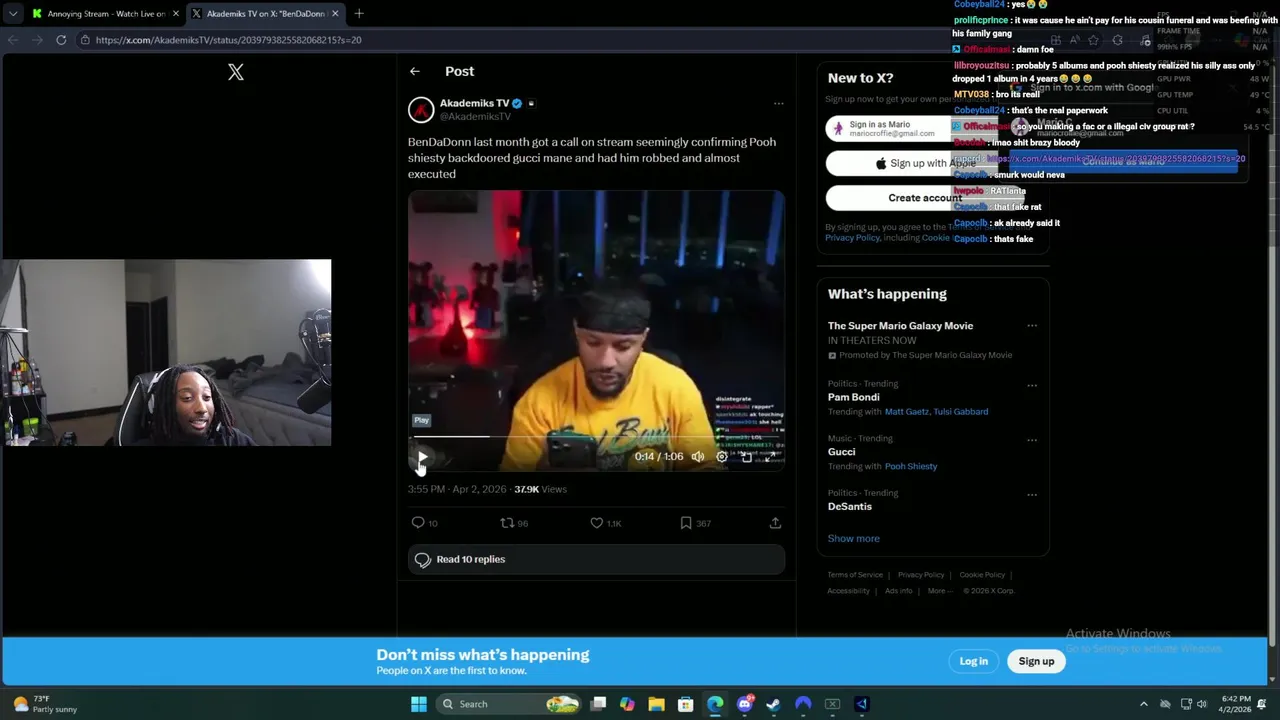Image resolution: width=1280 pixels, height=720 pixels.
Task: Play the video in the post
Action: pyautogui.click(x=421, y=457)
